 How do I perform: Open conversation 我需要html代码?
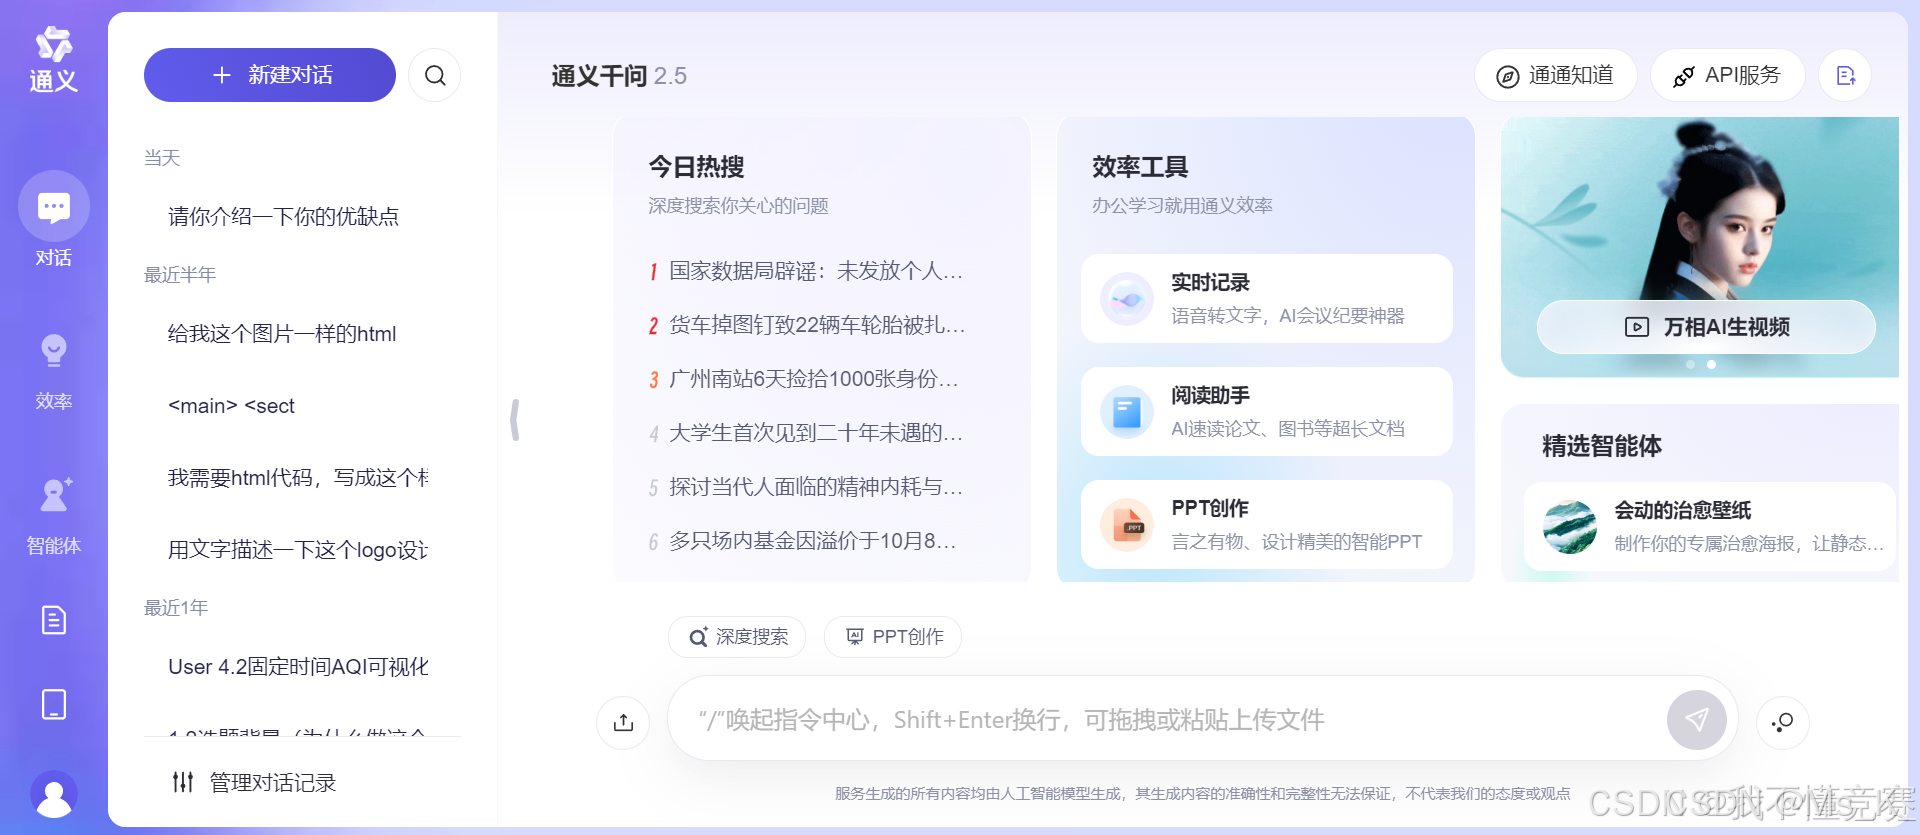(x=298, y=478)
